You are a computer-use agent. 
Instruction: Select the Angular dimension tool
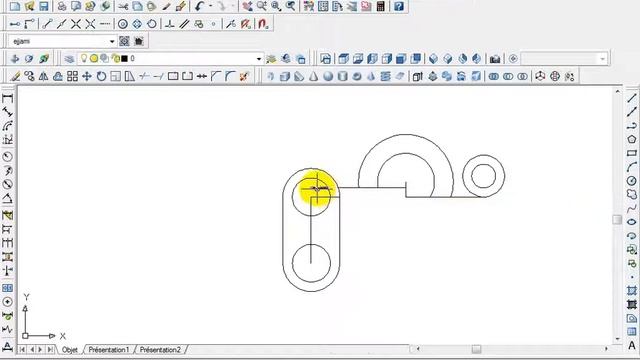pyautogui.click(x=7, y=199)
